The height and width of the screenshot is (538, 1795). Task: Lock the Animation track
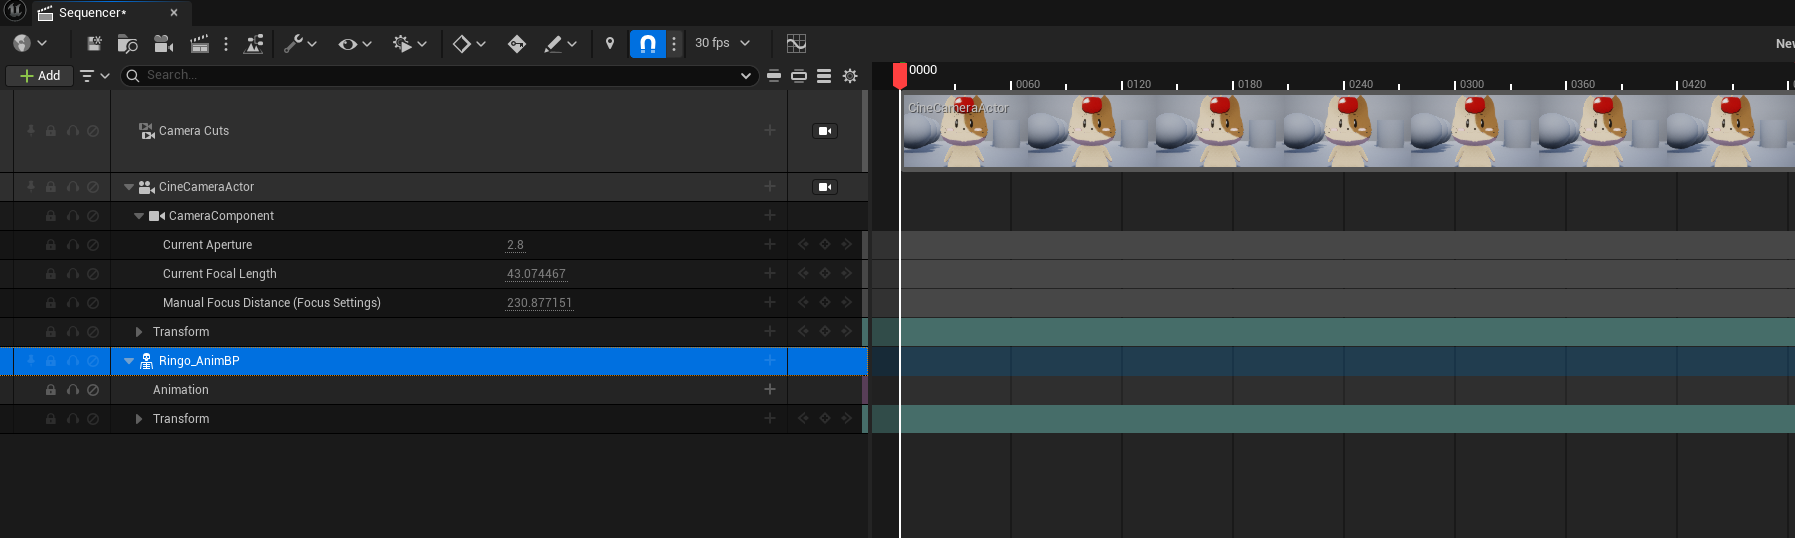coord(50,390)
